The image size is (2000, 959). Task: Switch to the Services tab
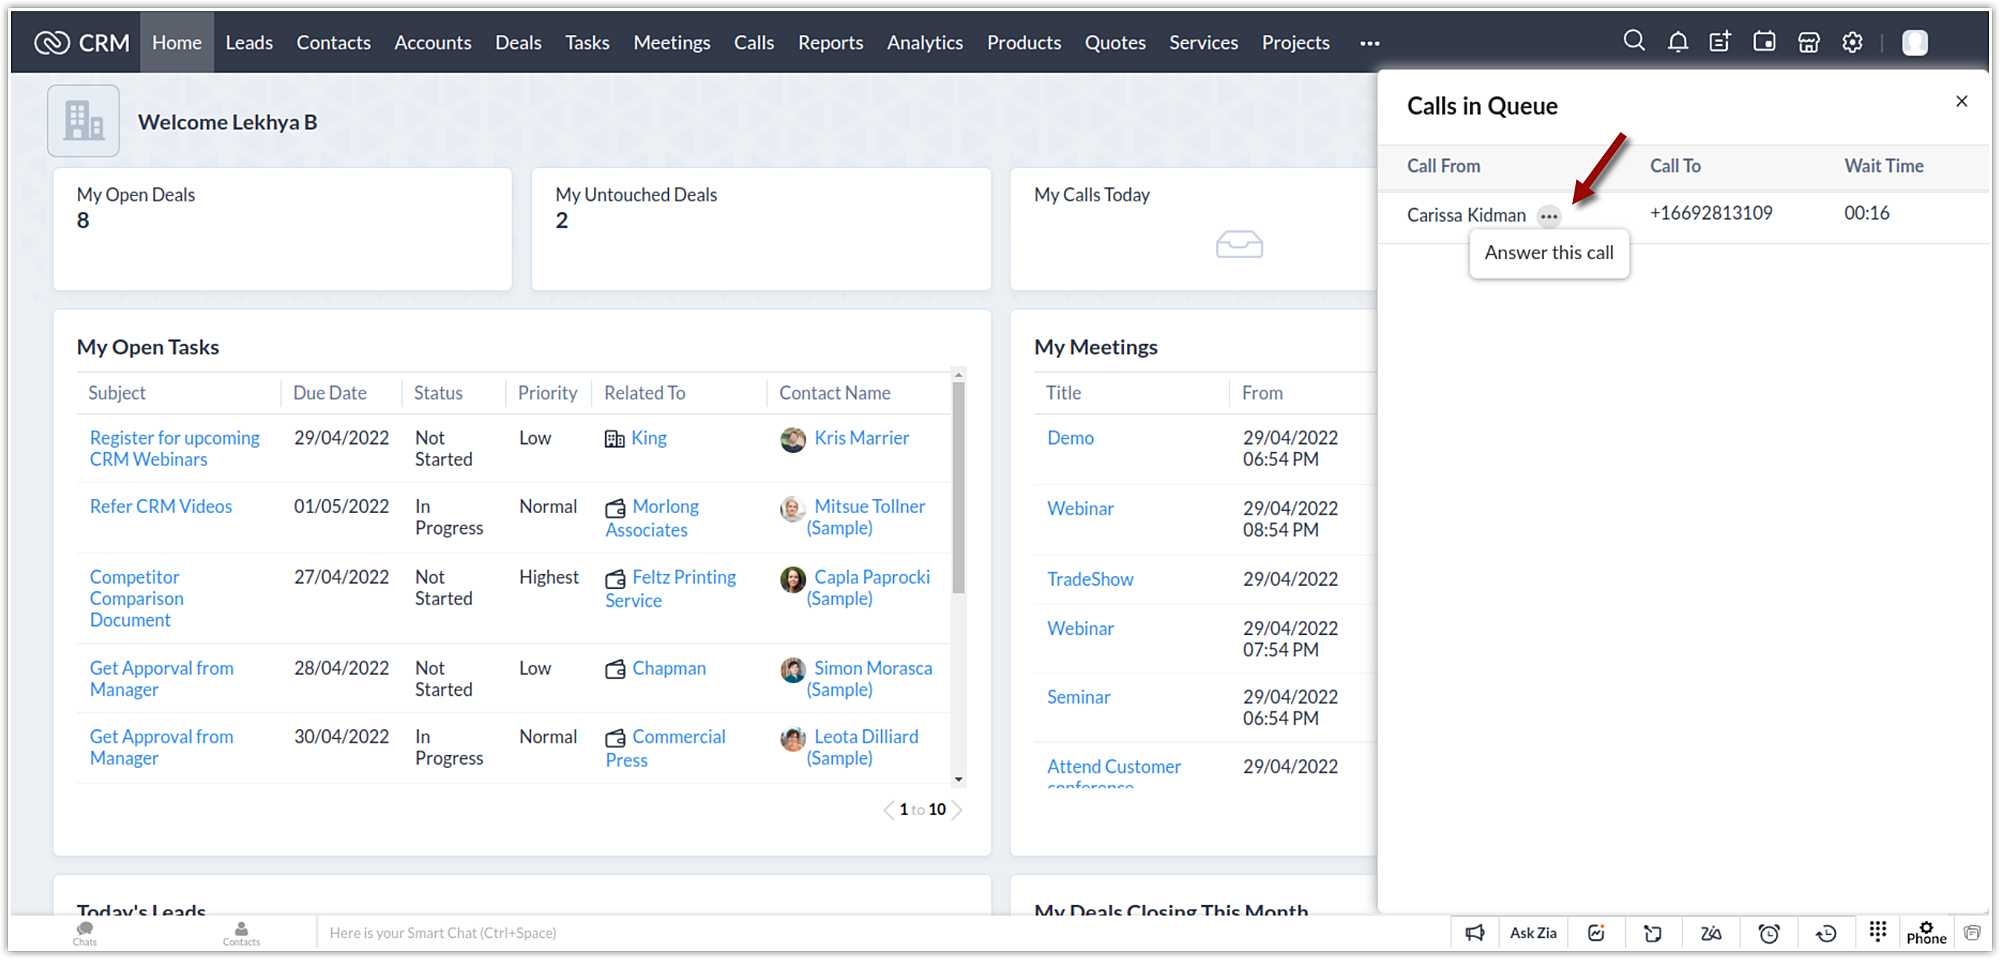(1204, 43)
